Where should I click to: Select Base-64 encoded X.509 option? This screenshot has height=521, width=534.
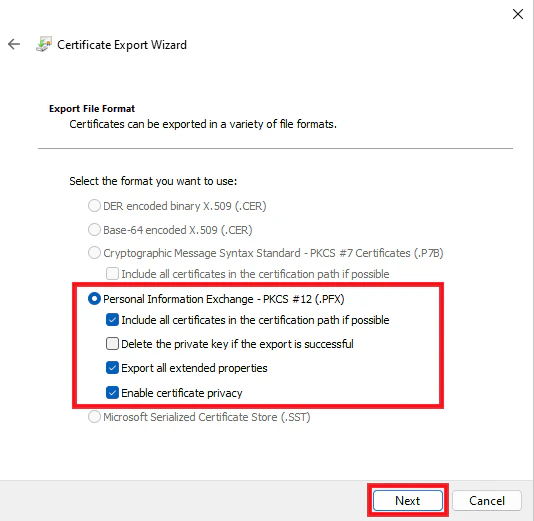[x=94, y=230]
